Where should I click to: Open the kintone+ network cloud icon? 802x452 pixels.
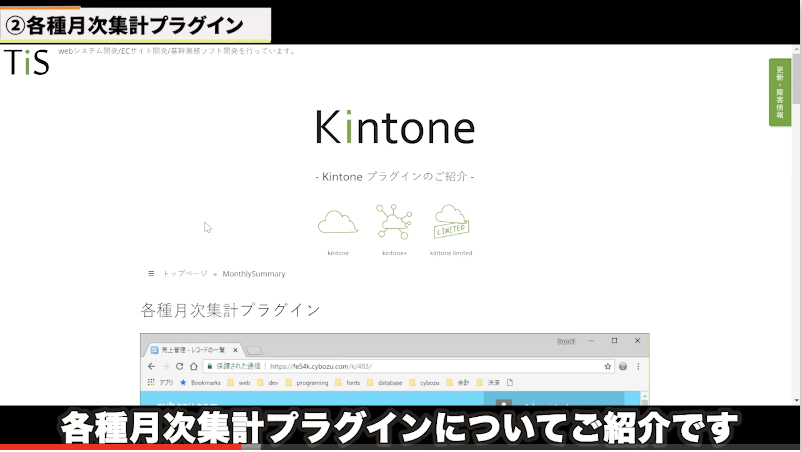click(x=394, y=222)
